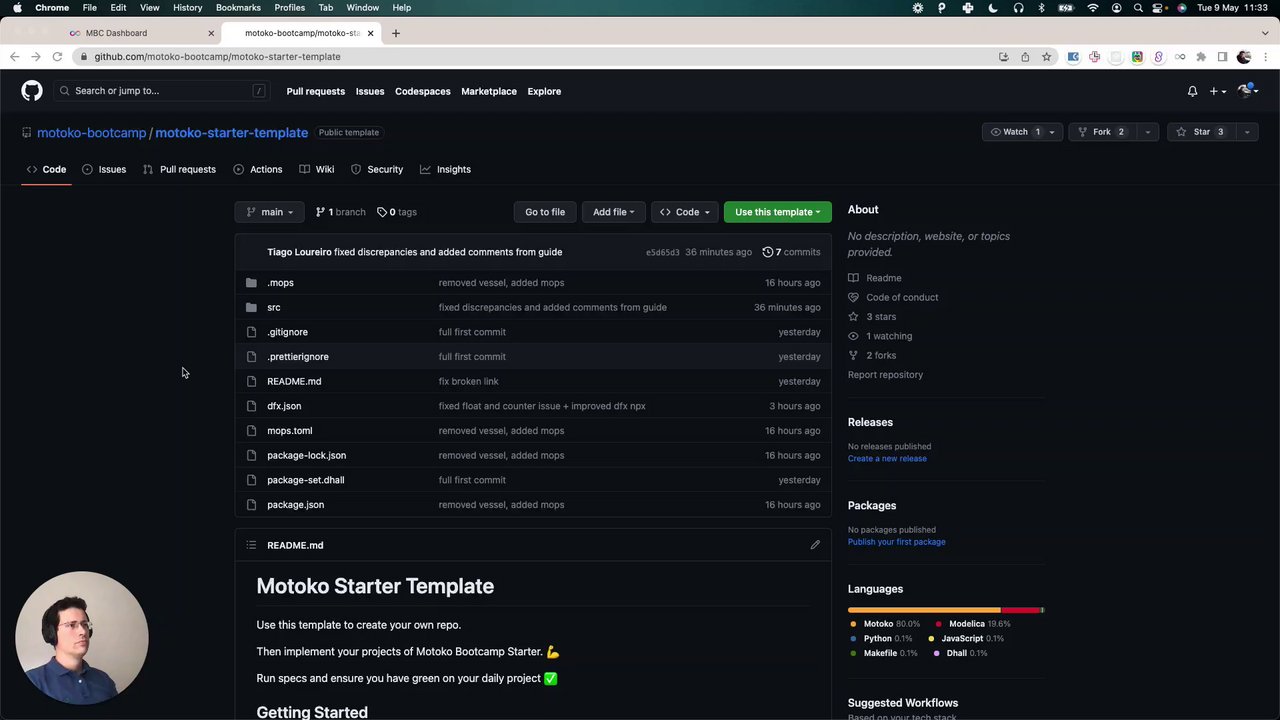This screenshot has height=720, width=1280.
Task: Open the 1 branch link
Action: (340, 212)
